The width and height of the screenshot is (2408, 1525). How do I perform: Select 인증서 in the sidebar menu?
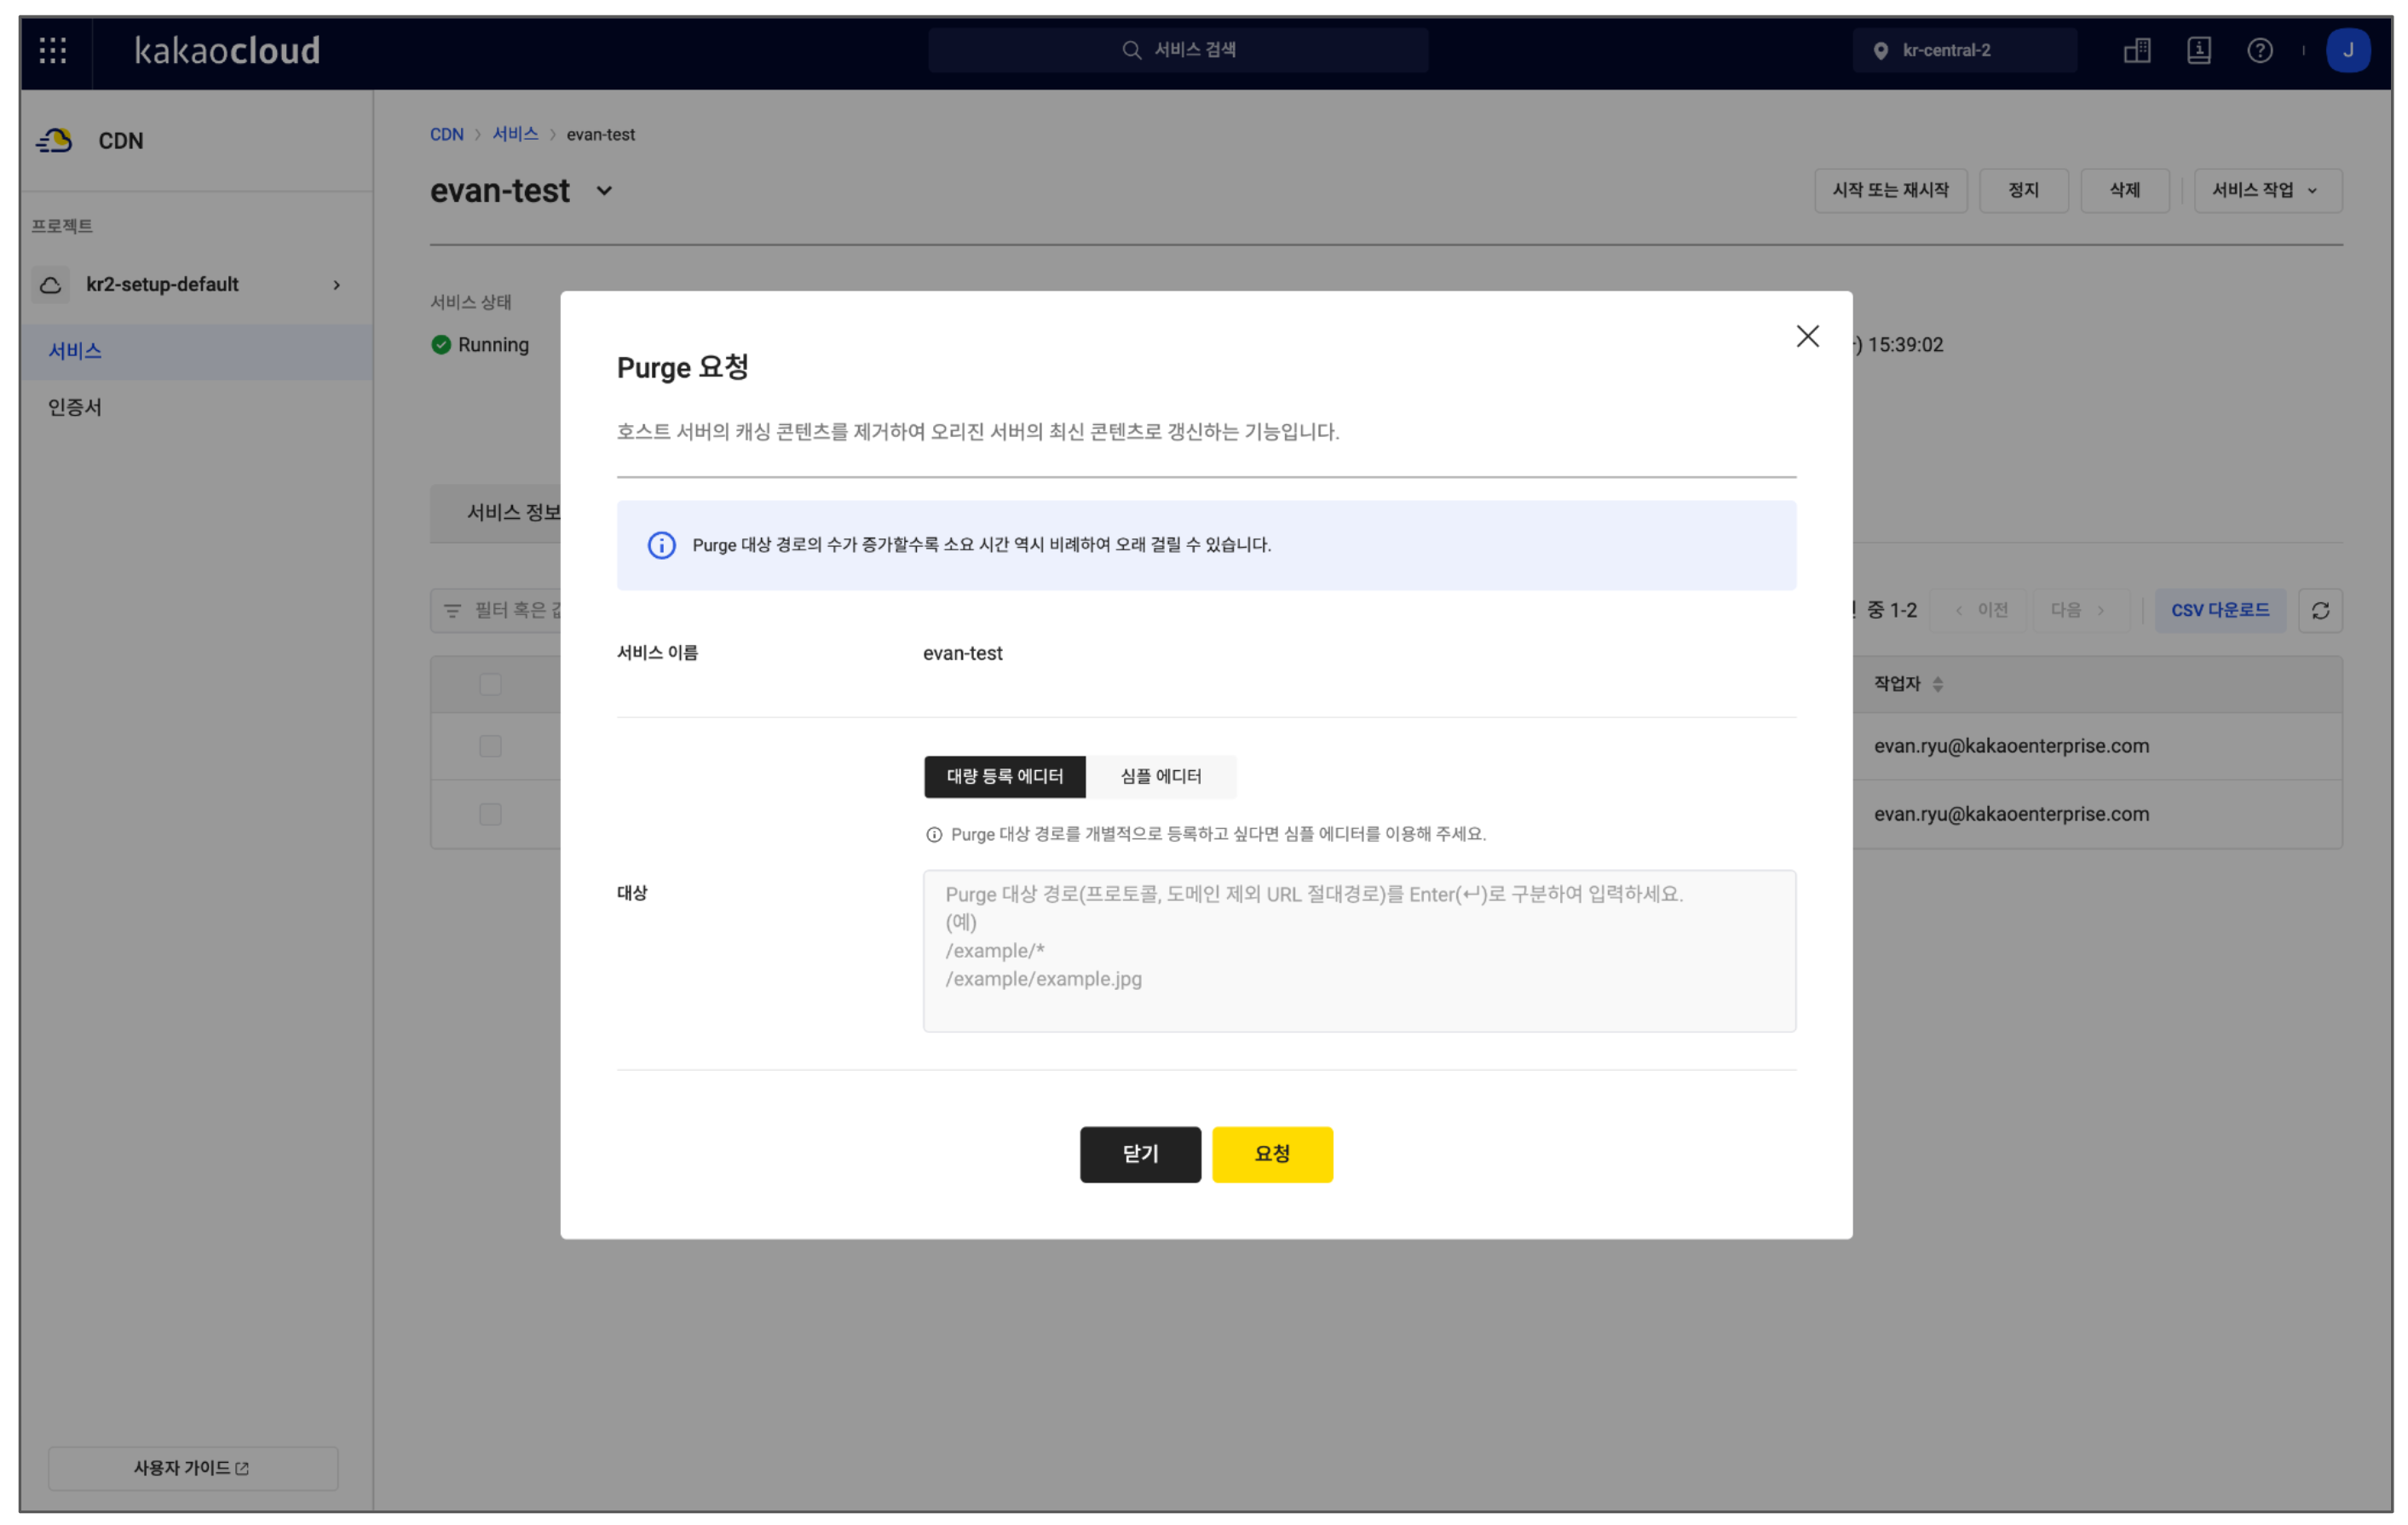196,407
